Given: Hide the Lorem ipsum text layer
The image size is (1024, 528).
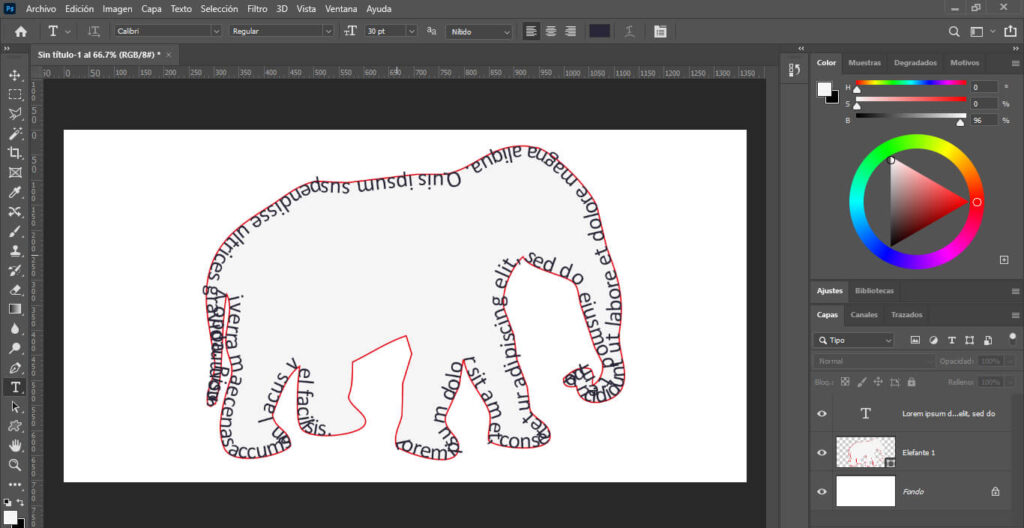Looking at the screenshot, I should click(822, 414).
